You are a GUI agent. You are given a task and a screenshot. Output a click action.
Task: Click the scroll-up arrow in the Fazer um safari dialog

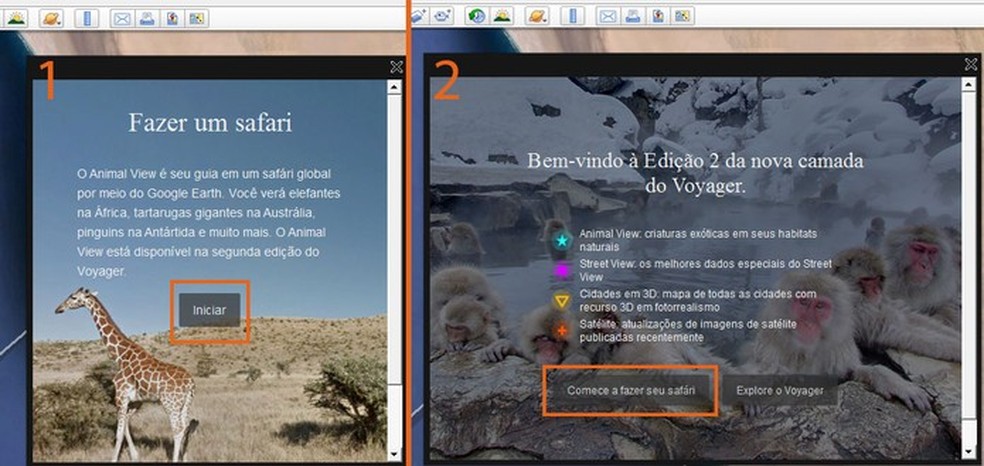(x=394, y=87)
